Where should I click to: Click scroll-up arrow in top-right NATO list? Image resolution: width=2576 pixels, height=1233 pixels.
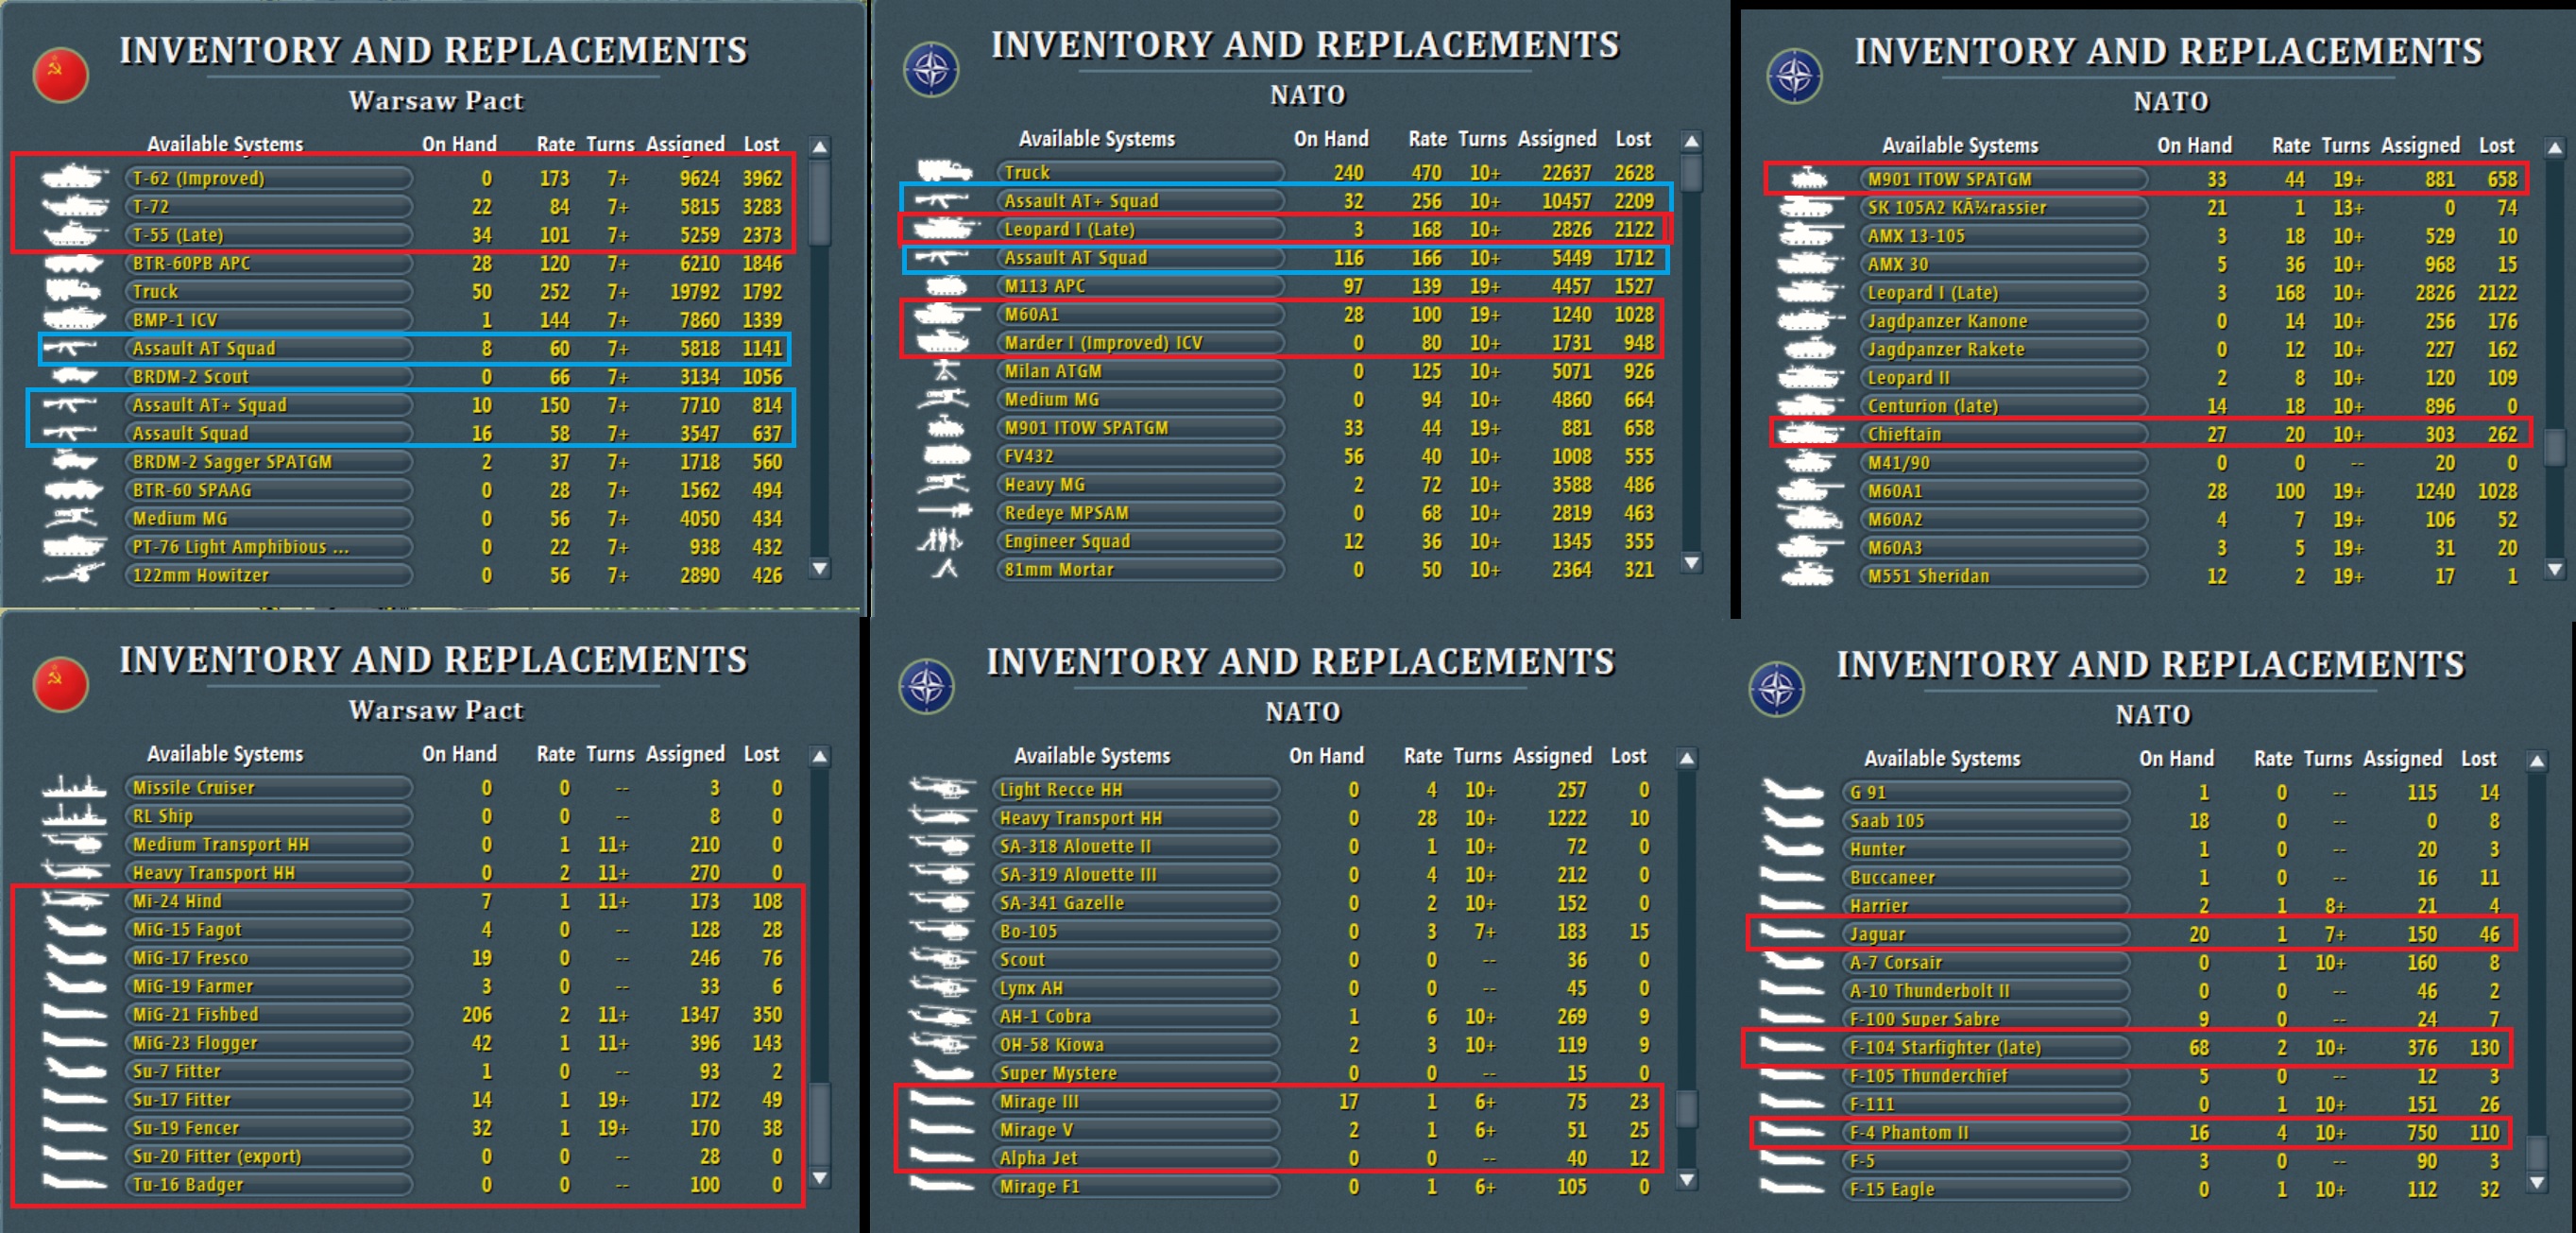(x=2554, y=148)
